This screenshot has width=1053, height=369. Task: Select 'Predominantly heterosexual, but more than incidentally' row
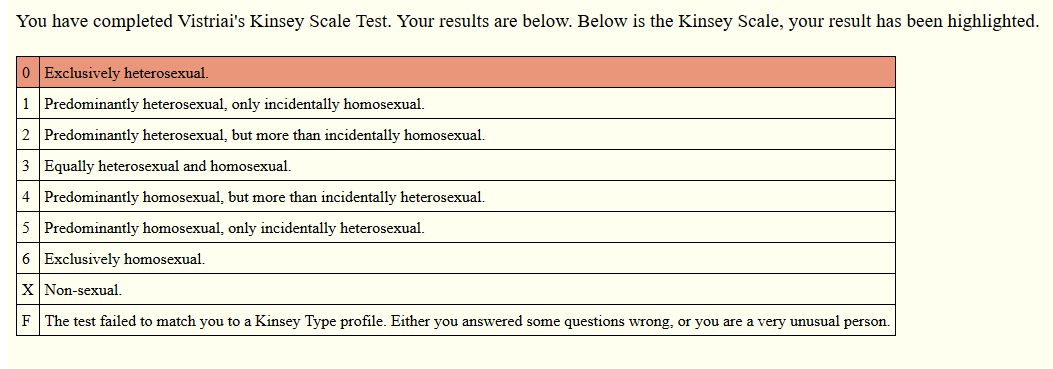click(x=456, y=134)
